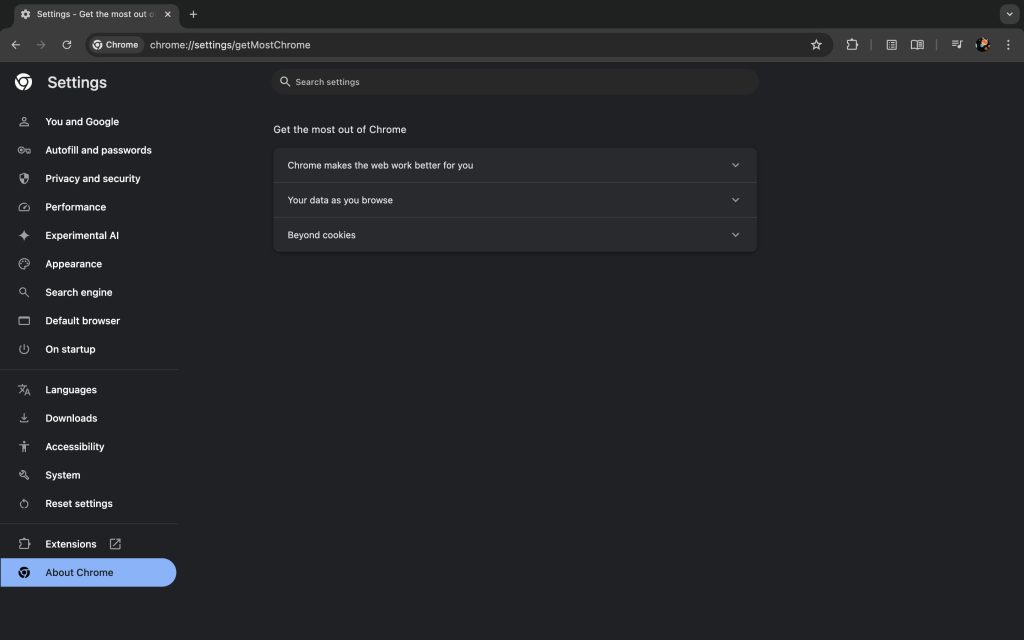
Task: Select Appearance in the sidebar
Action: [x=73, y=264]
